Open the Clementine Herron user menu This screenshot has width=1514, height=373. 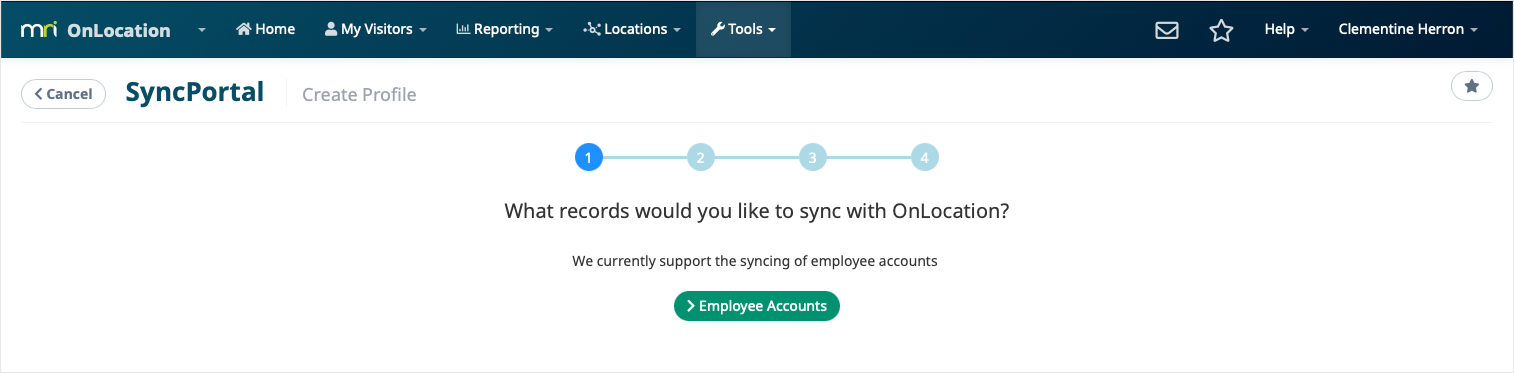click(x=1408, y=29)
